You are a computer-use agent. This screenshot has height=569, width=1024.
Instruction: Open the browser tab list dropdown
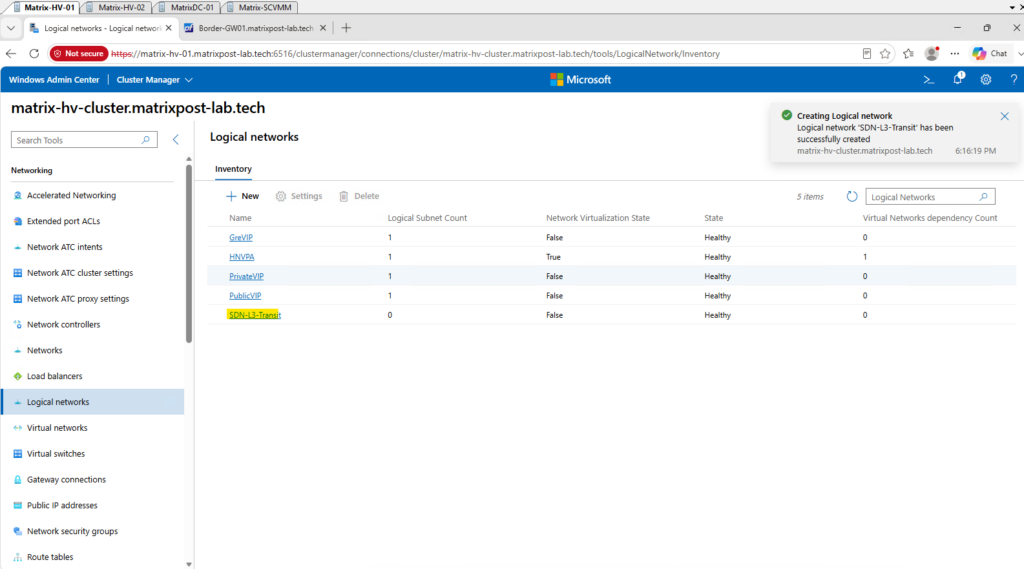click(x=11, y=28)
